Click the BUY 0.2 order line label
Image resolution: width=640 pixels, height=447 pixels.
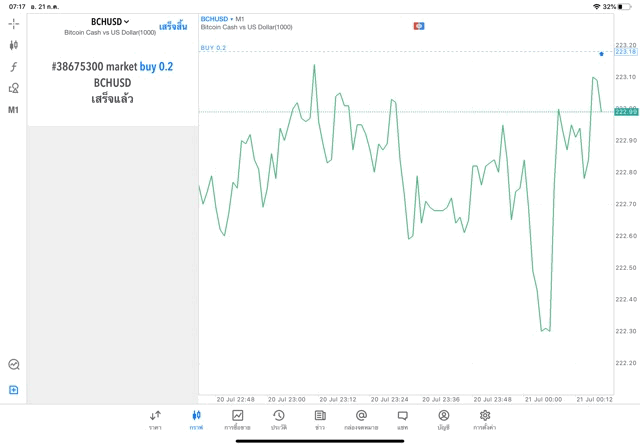coord(213,48)
